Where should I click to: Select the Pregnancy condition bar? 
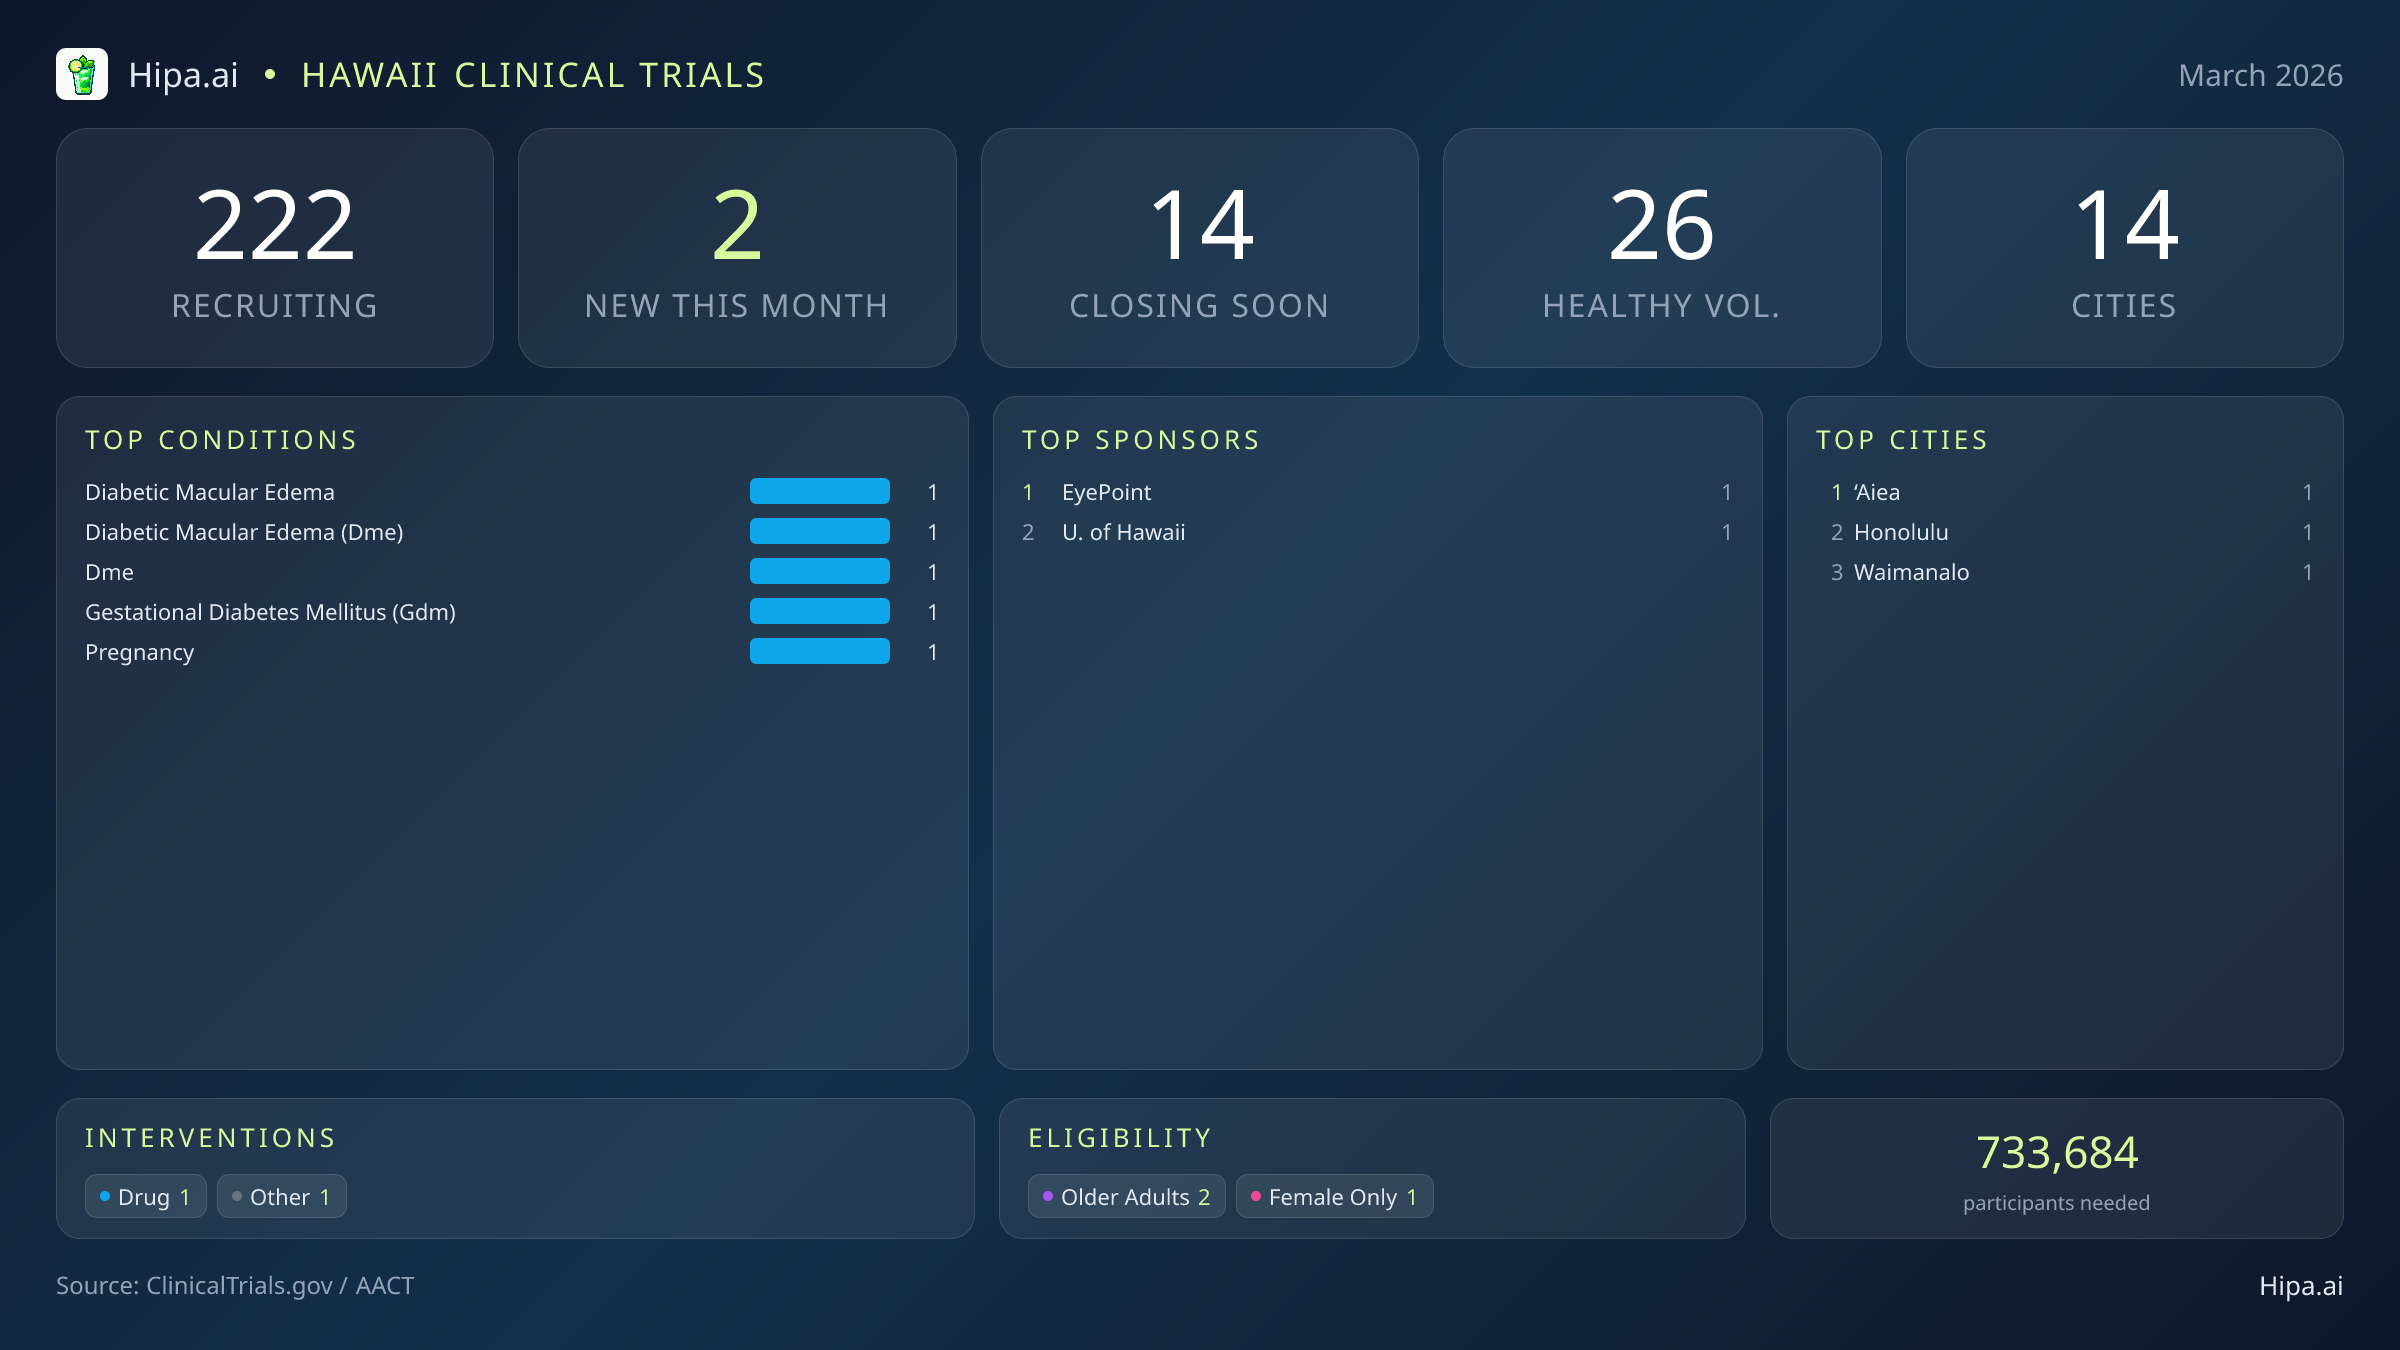click(x=819, y=651)
